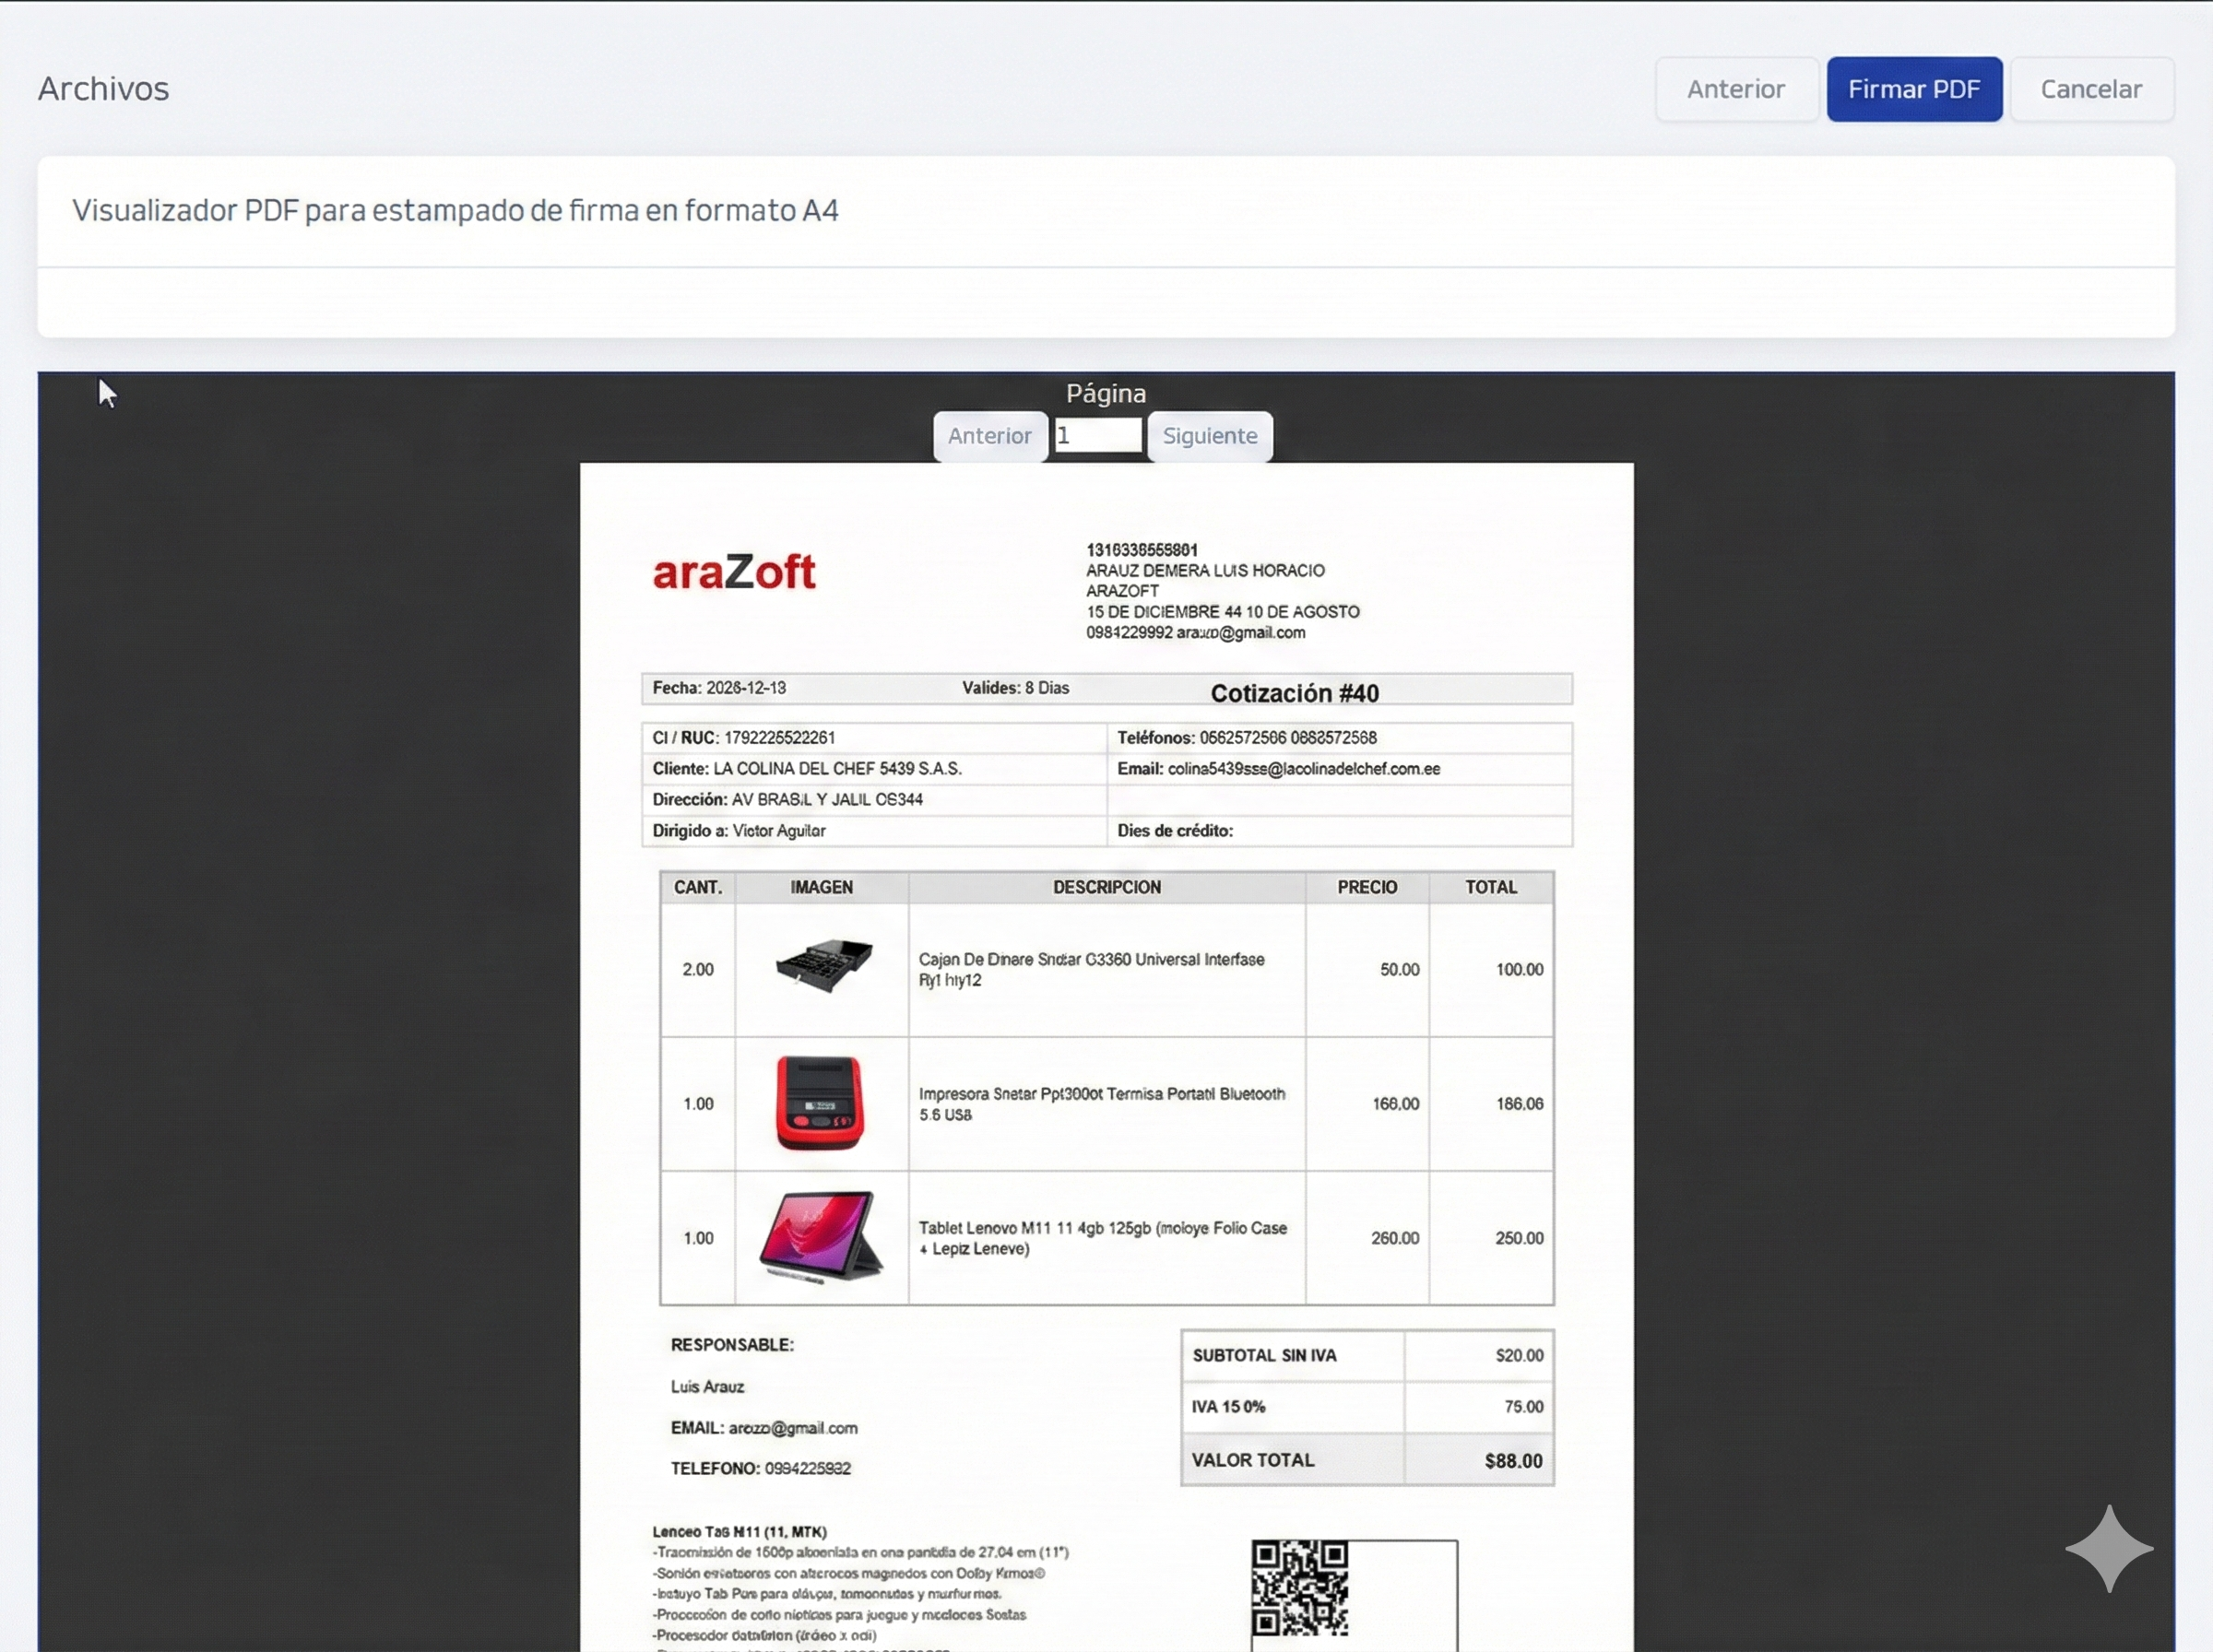The height and width of the screenshot is (1652, 2213).
Task: Click the sparkle star icon at bottom right
Action: click(2108, 1548)
